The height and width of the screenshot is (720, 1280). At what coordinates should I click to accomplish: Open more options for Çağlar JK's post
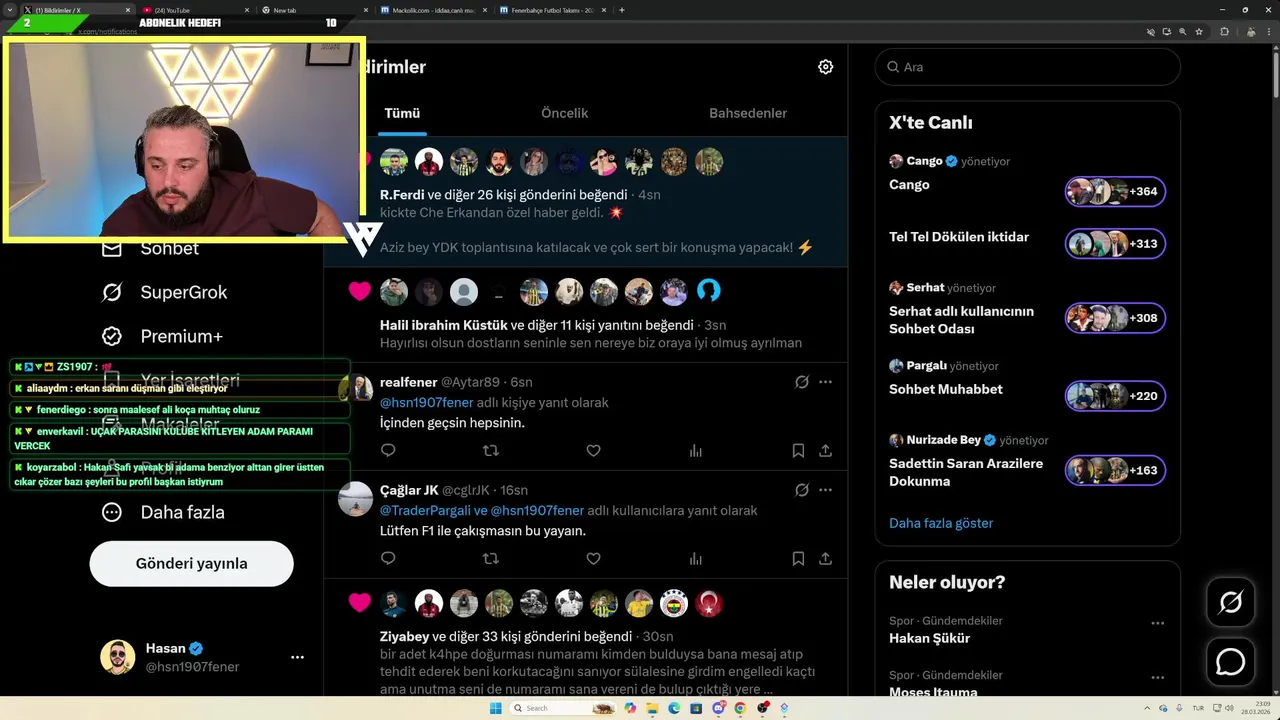coord(825,490)
